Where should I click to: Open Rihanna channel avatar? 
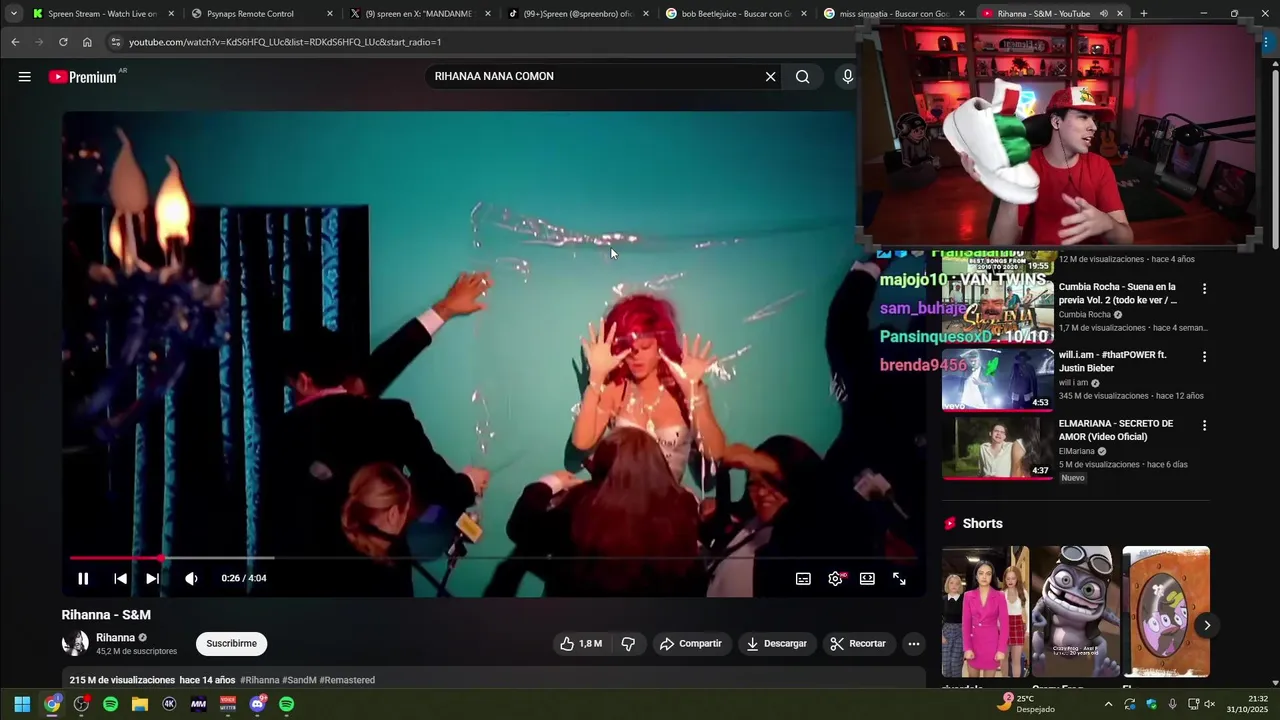point(75,644)
